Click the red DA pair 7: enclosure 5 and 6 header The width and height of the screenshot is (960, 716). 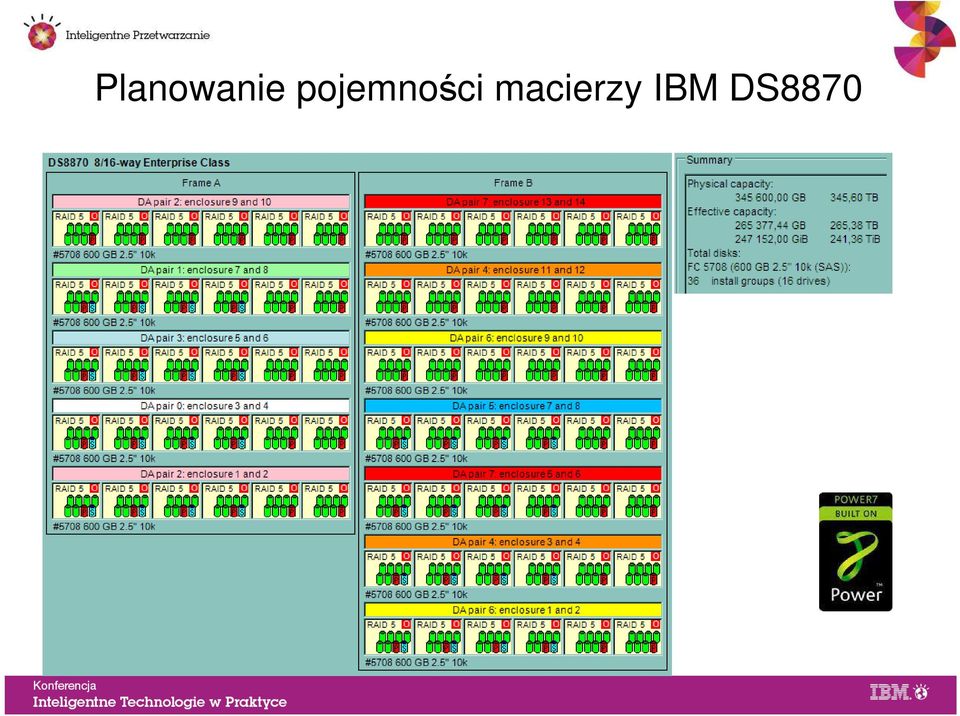pyautogui.click(x=513, y=474)
